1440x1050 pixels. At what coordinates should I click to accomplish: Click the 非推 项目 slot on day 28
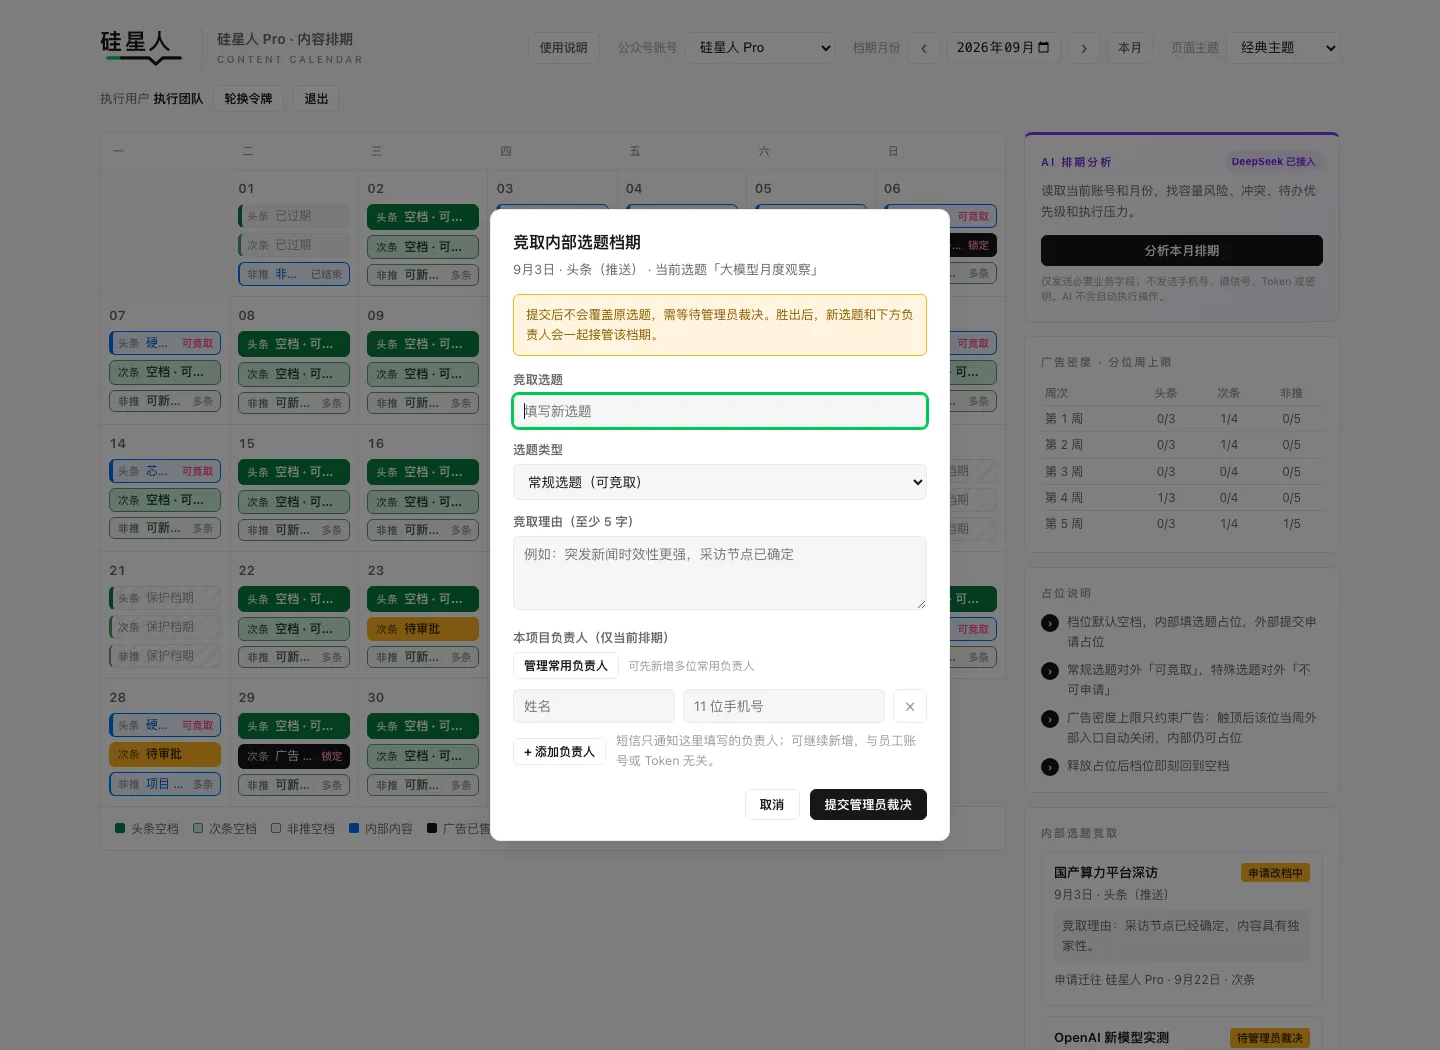tap(165, 784)
